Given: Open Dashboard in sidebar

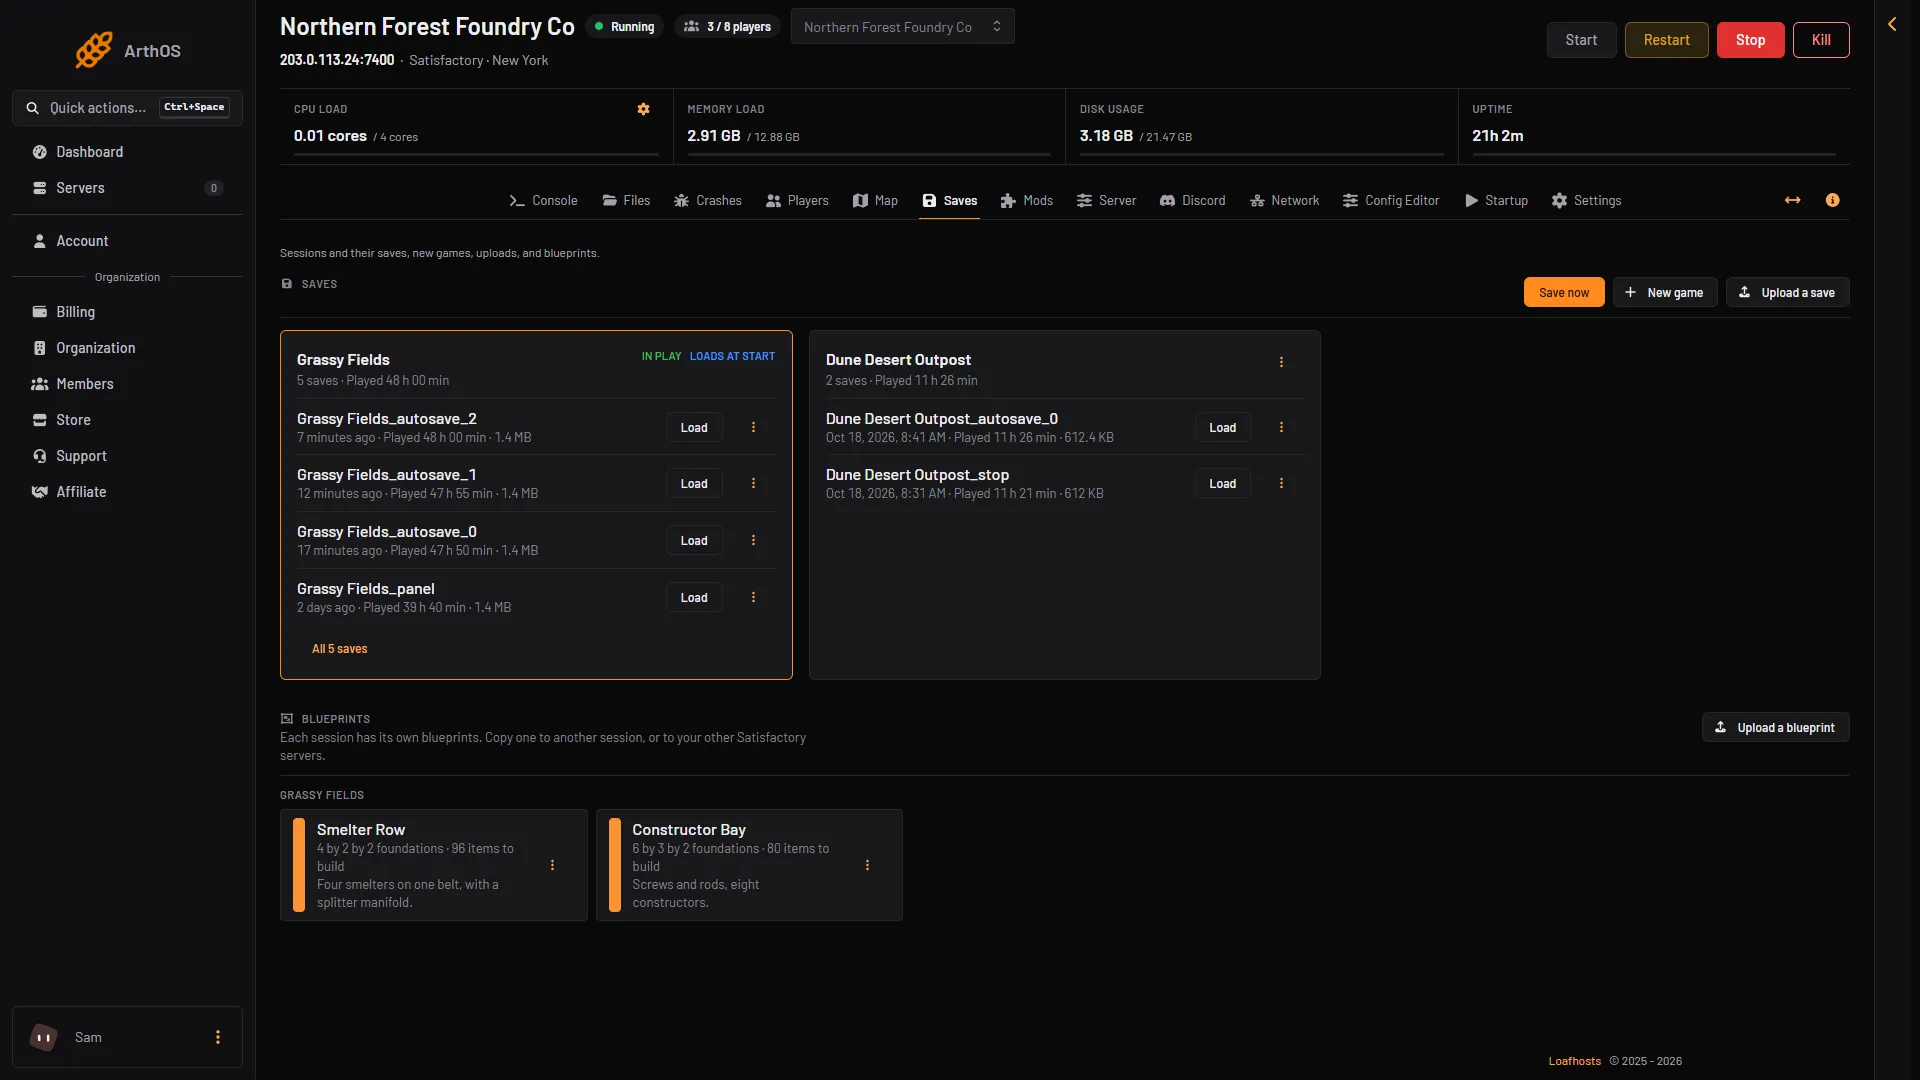Looking at the screenshot, I should tap(127, 152).
